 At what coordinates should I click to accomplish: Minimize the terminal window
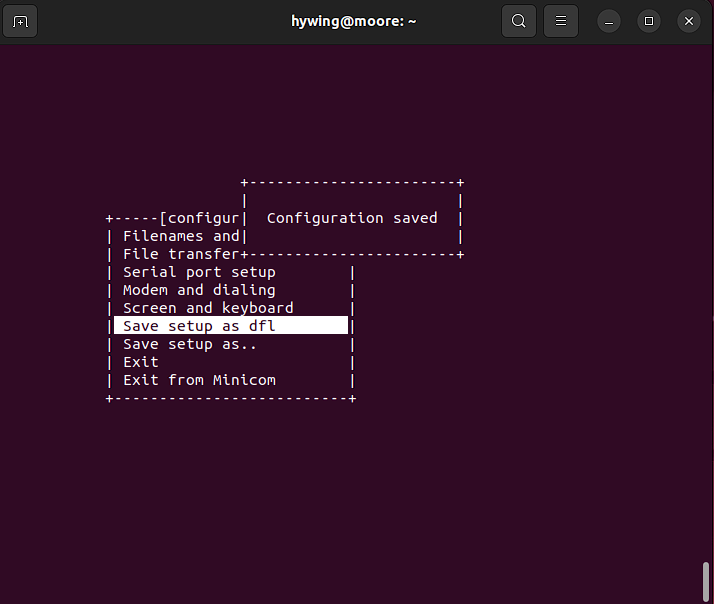(609, 21)
